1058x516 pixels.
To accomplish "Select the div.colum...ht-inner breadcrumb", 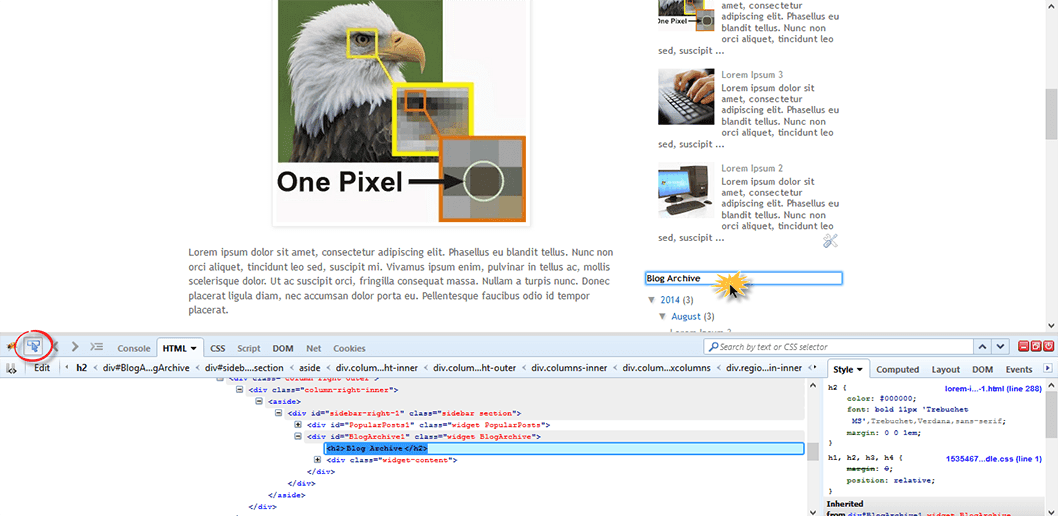I will [377, 368].
